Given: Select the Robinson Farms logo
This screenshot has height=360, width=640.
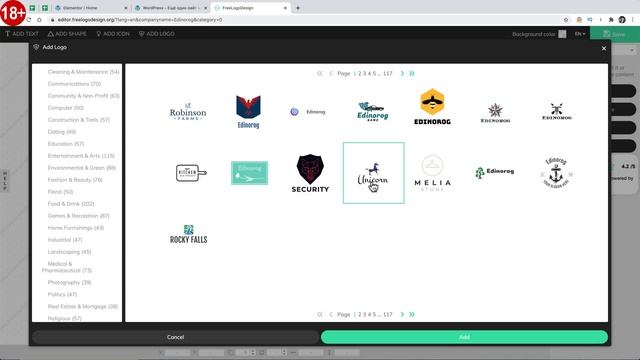Looking at the screenshot, I should point(188,112).
